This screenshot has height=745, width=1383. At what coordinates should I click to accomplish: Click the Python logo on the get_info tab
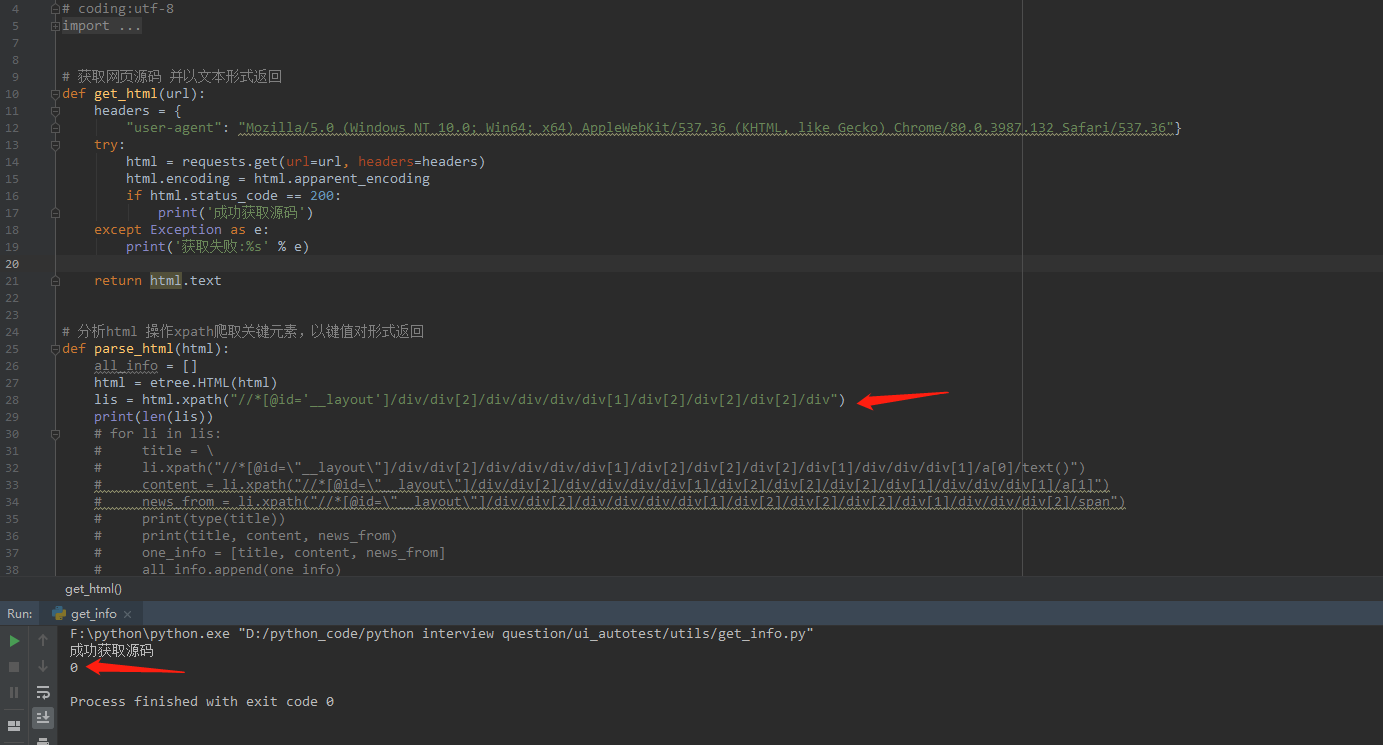click(59, 613)
